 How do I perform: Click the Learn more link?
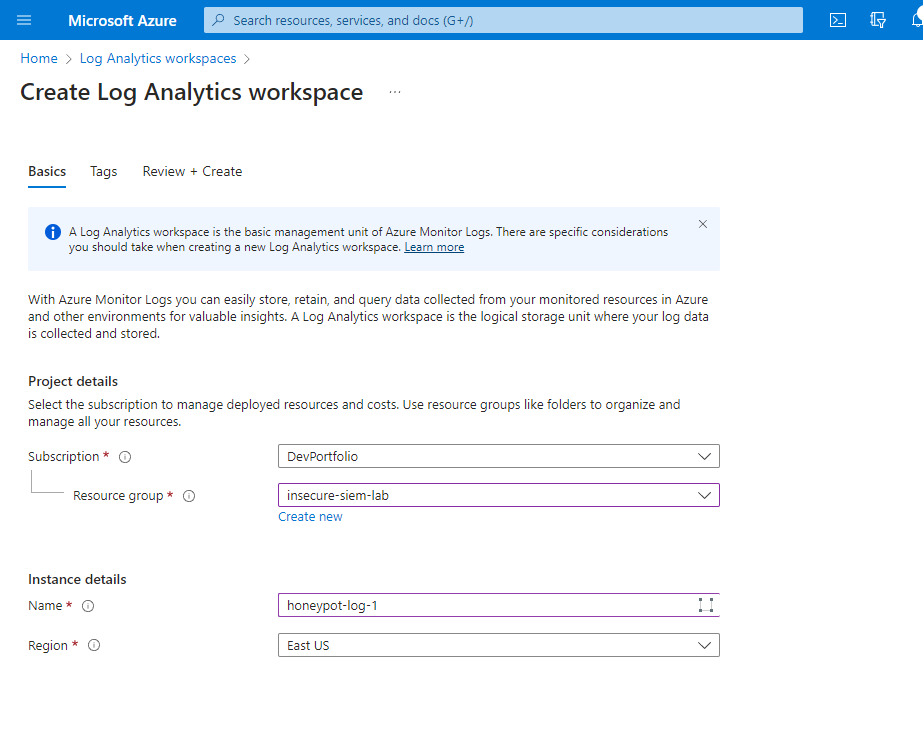pyautogui.click(x=434, y=246)
